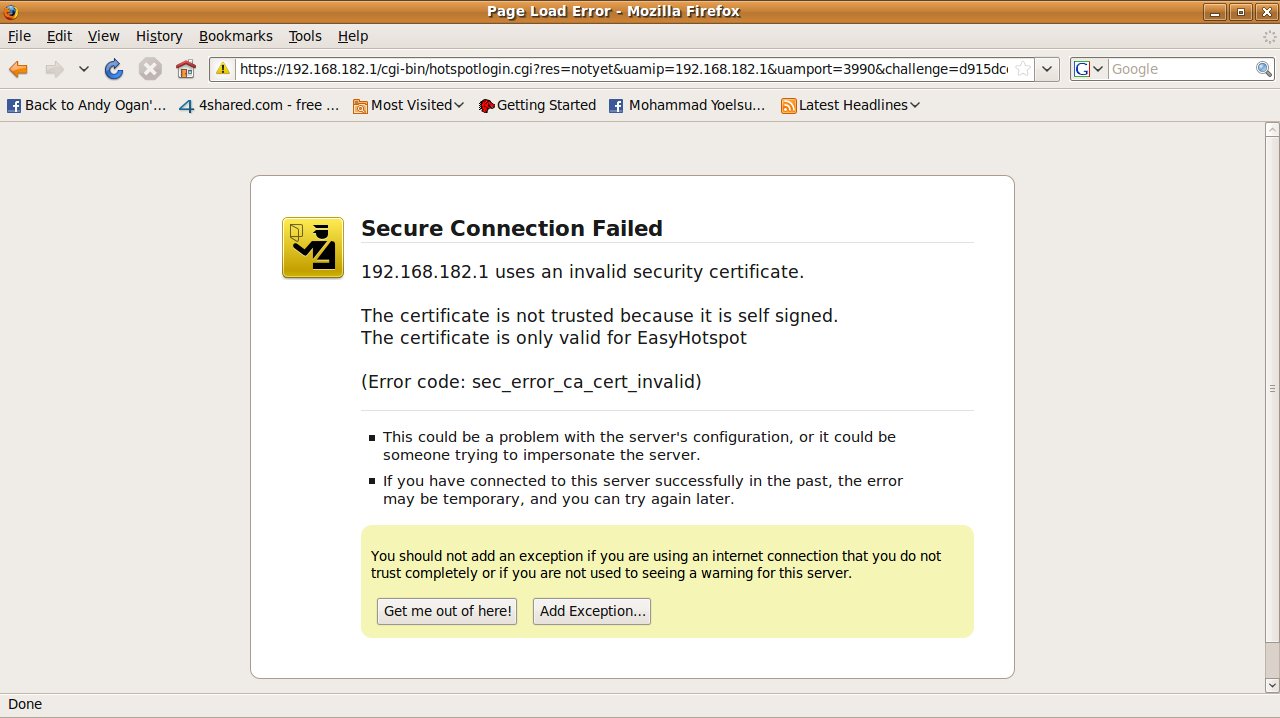Click inside the Google search field
The image size is (1280, 718).
pyautogui.click(x=1180, y=69)
